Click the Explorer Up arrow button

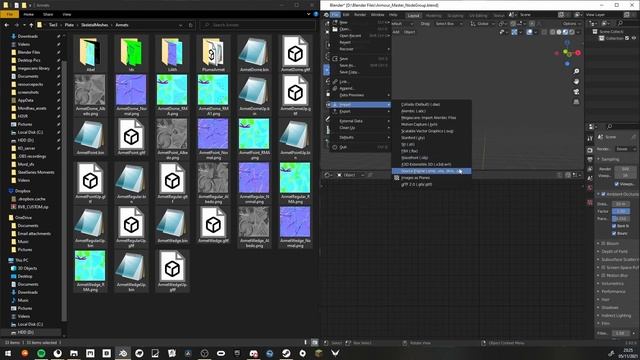point(31,25)
